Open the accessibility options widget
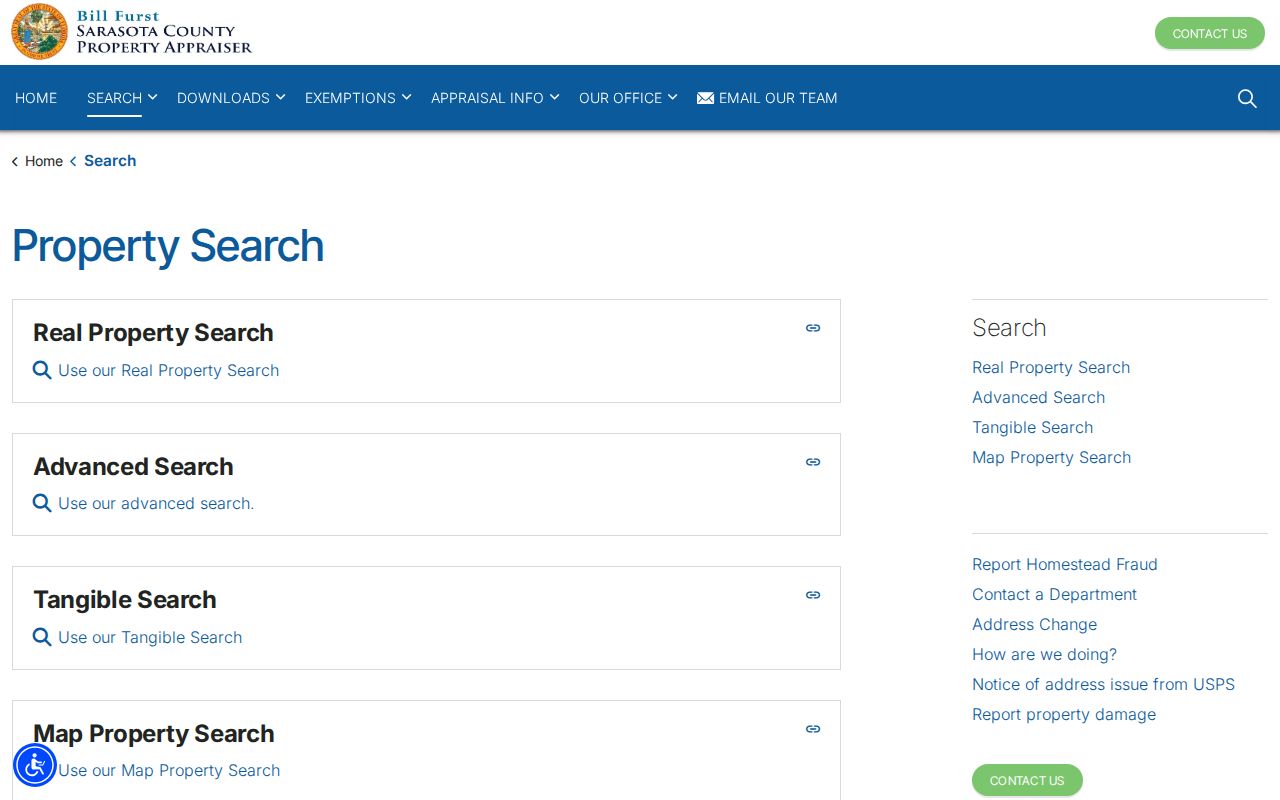 coord(35,765)
